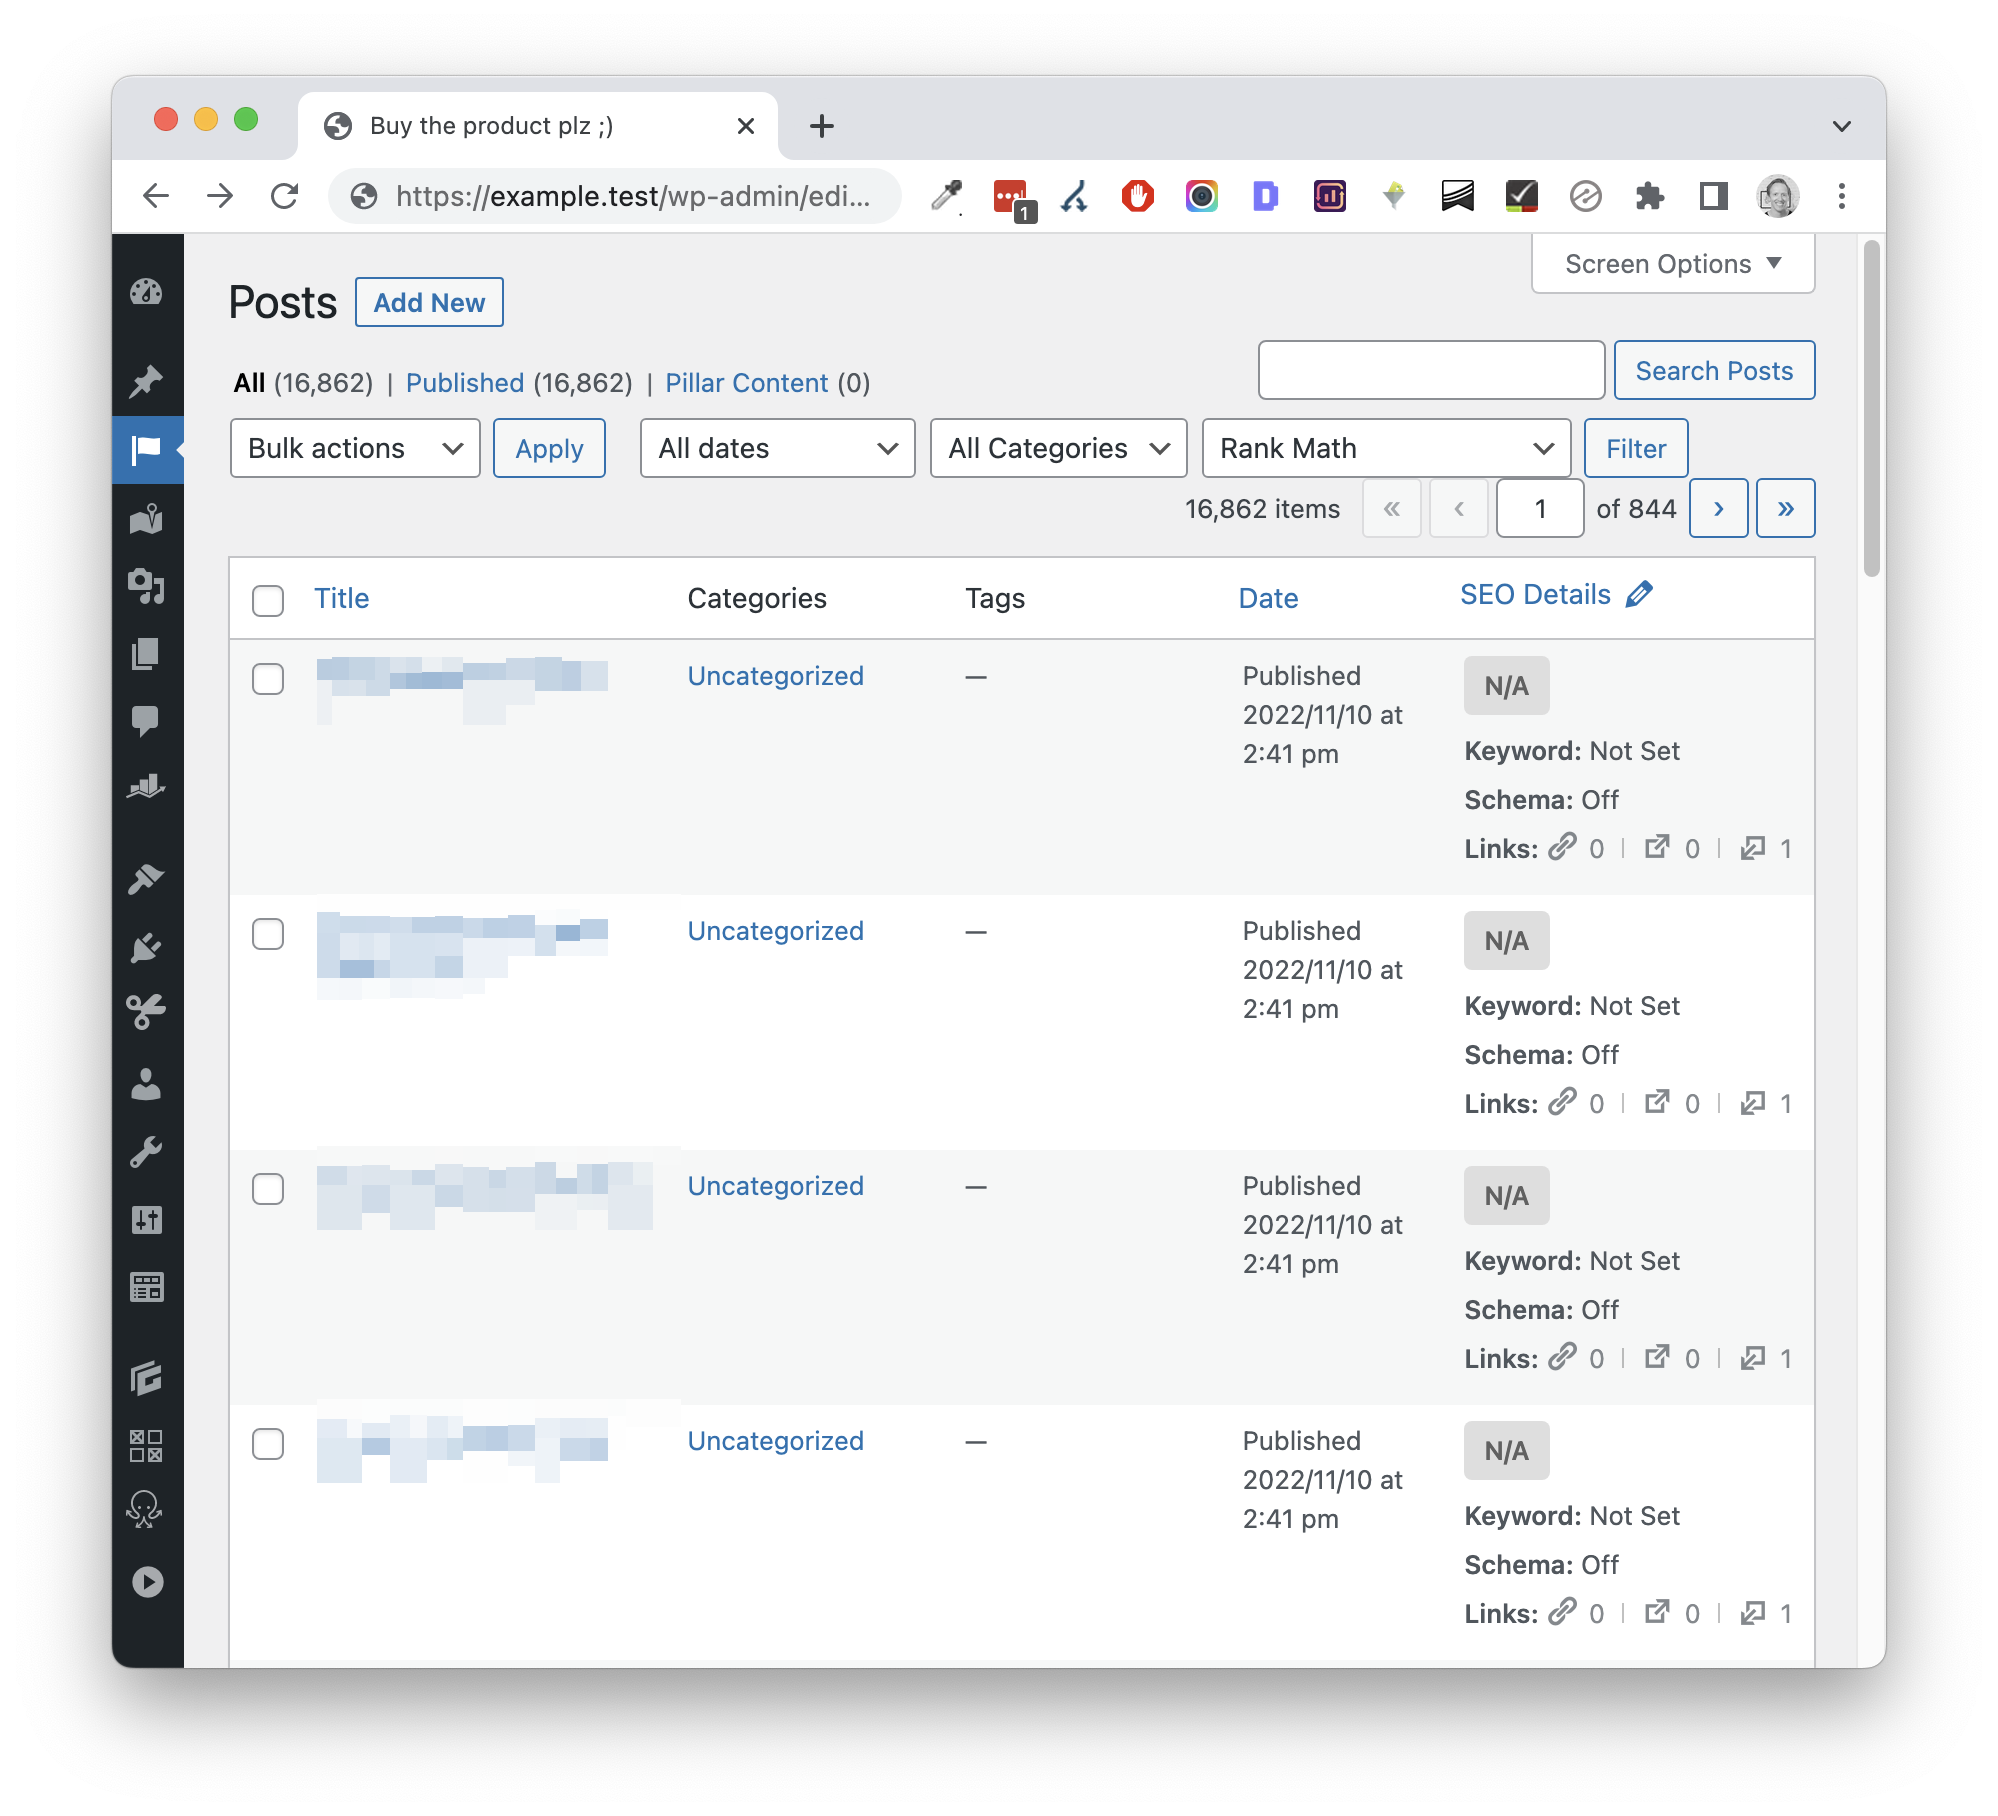1998x1816 pixels.
Task: Toggle the third post row checkbox
Action: pyautogui.click(x=270, y=1186)
